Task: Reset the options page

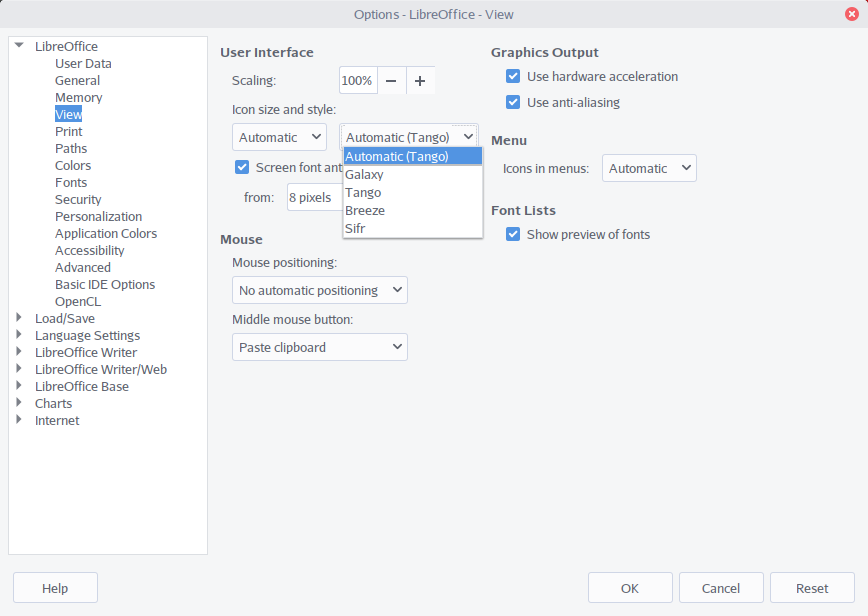Action: click(x=812, y=588)
